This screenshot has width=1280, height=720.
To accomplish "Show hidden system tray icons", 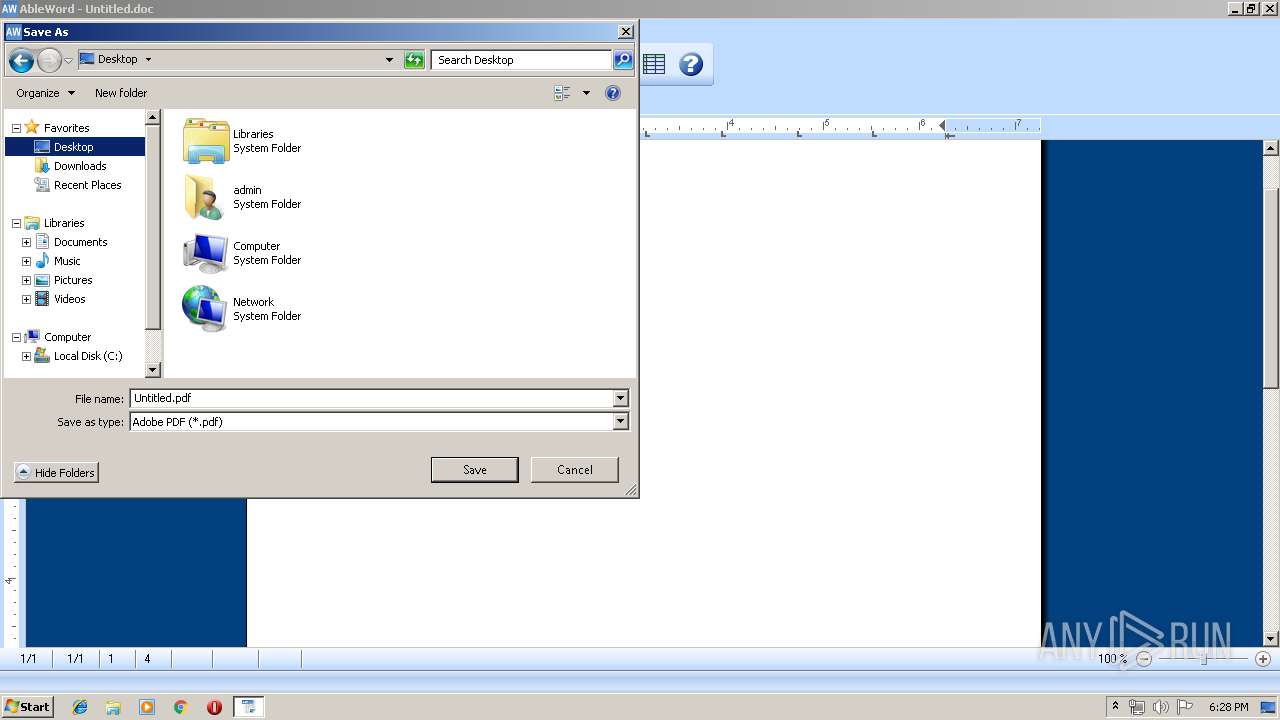I will 1115,707.
